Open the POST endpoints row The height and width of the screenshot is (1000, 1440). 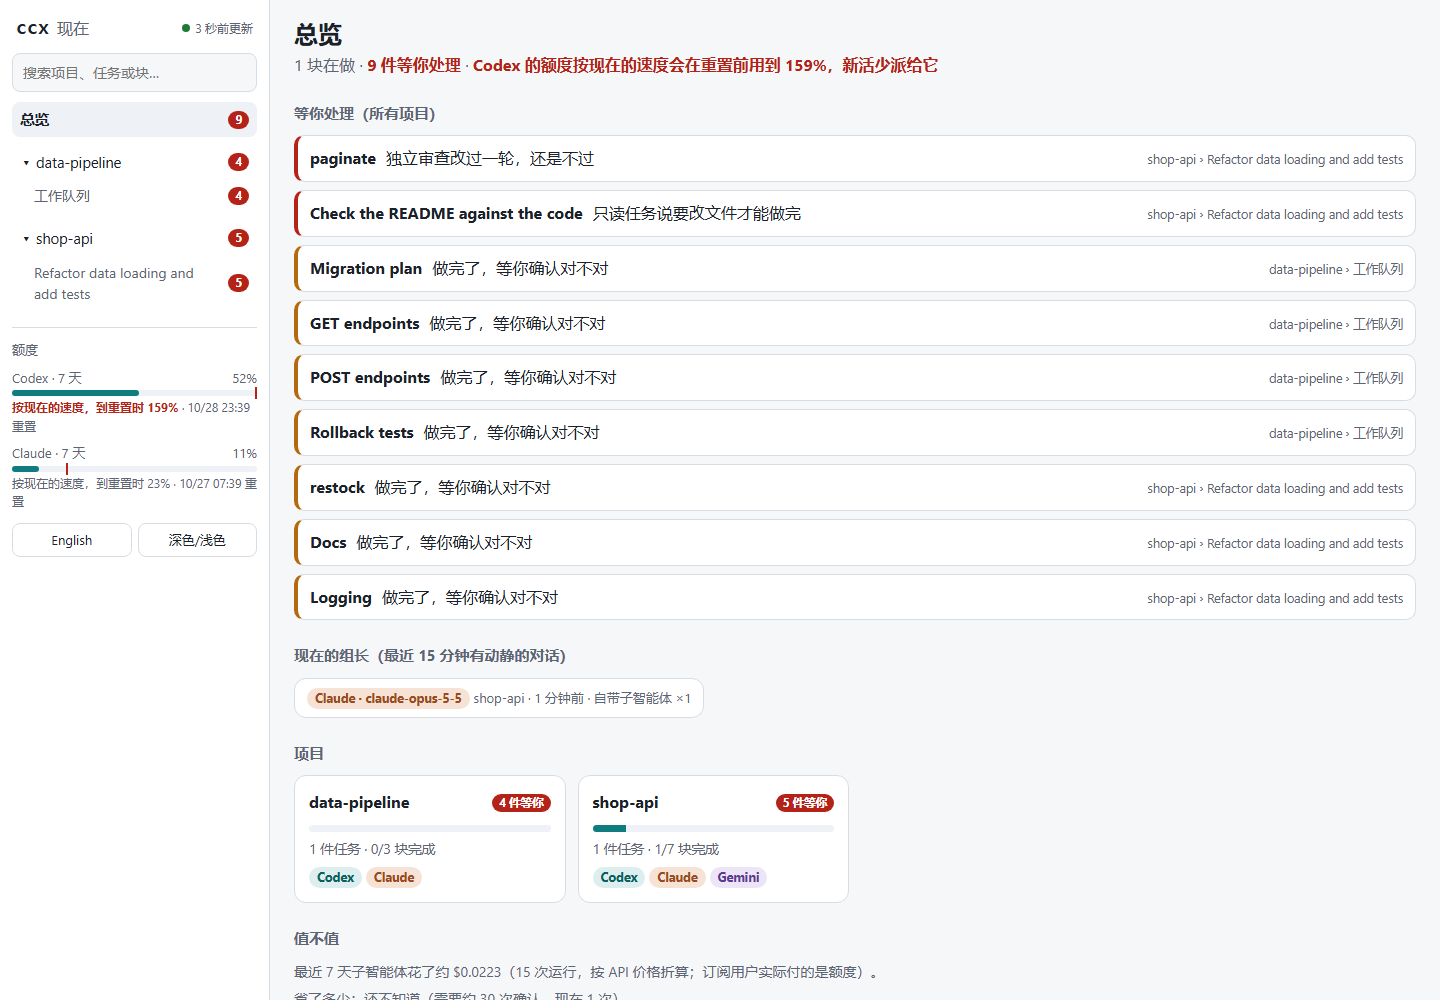(x=855, y=378)
